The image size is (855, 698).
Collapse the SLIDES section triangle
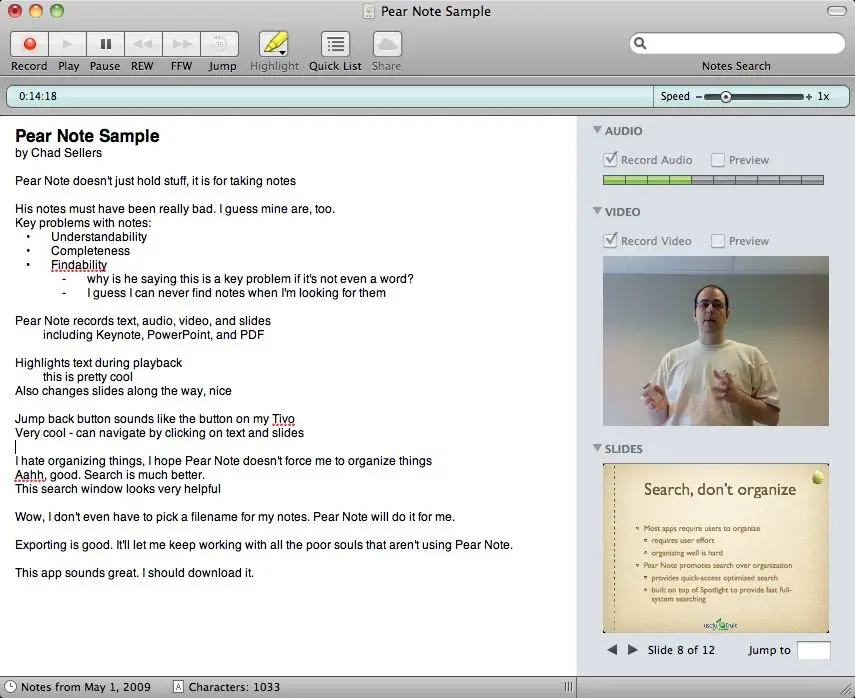597,448
